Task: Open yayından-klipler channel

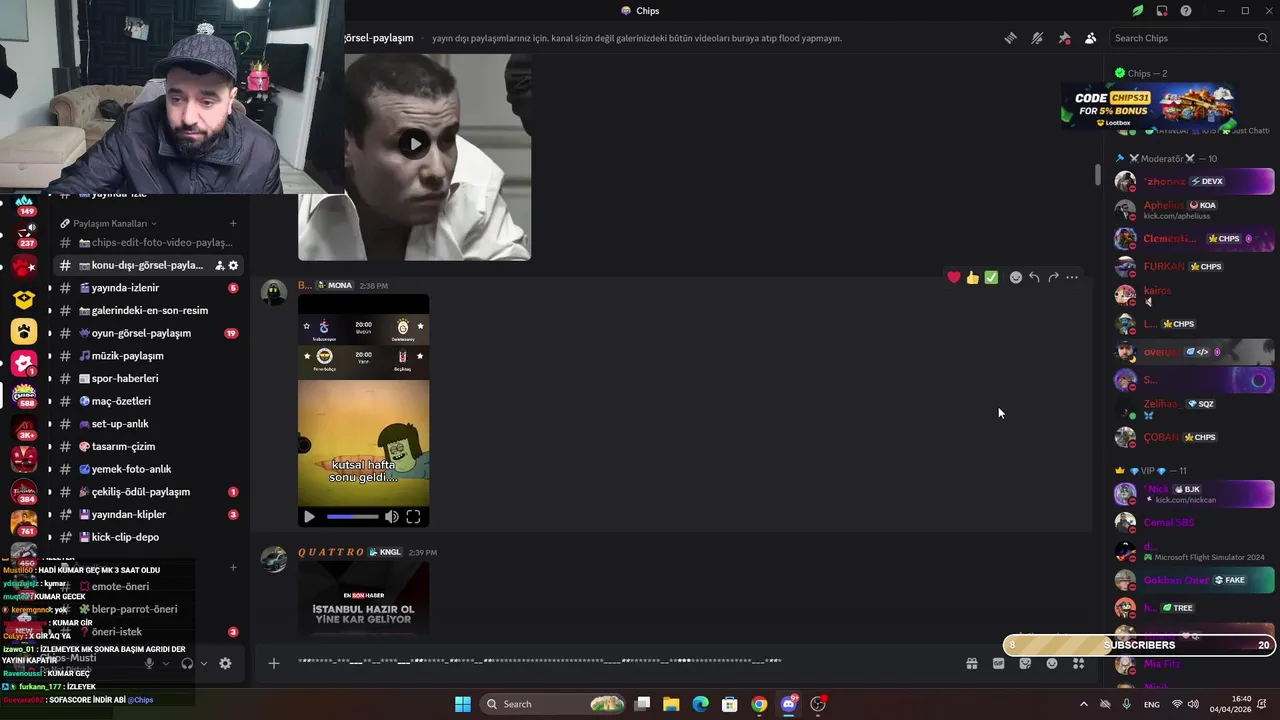Action: pyautogui.click(x=148, y=515)
